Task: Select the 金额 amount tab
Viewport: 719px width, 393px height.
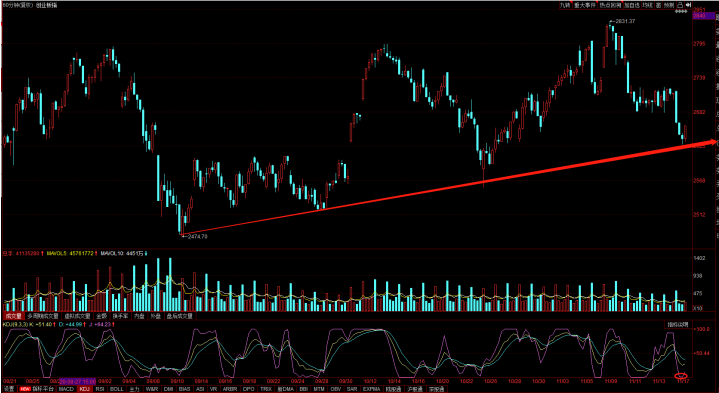Action: (x=101, y=316)
